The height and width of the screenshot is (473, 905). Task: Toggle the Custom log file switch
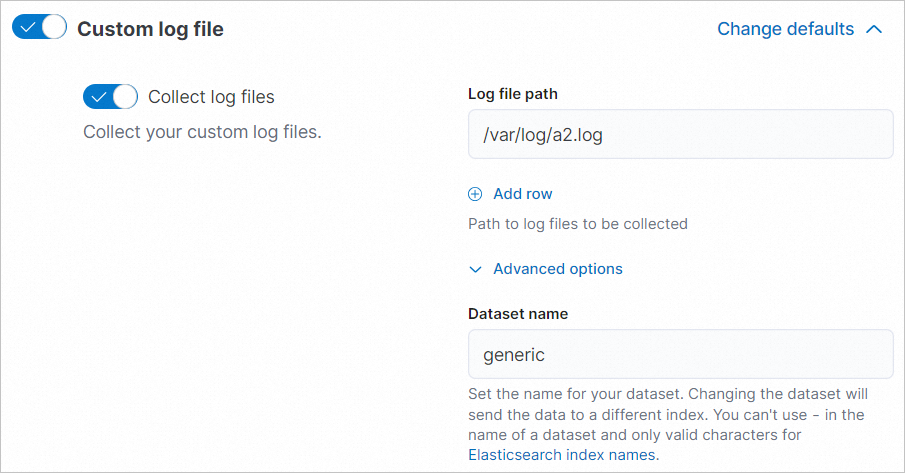tap(39, 28)
